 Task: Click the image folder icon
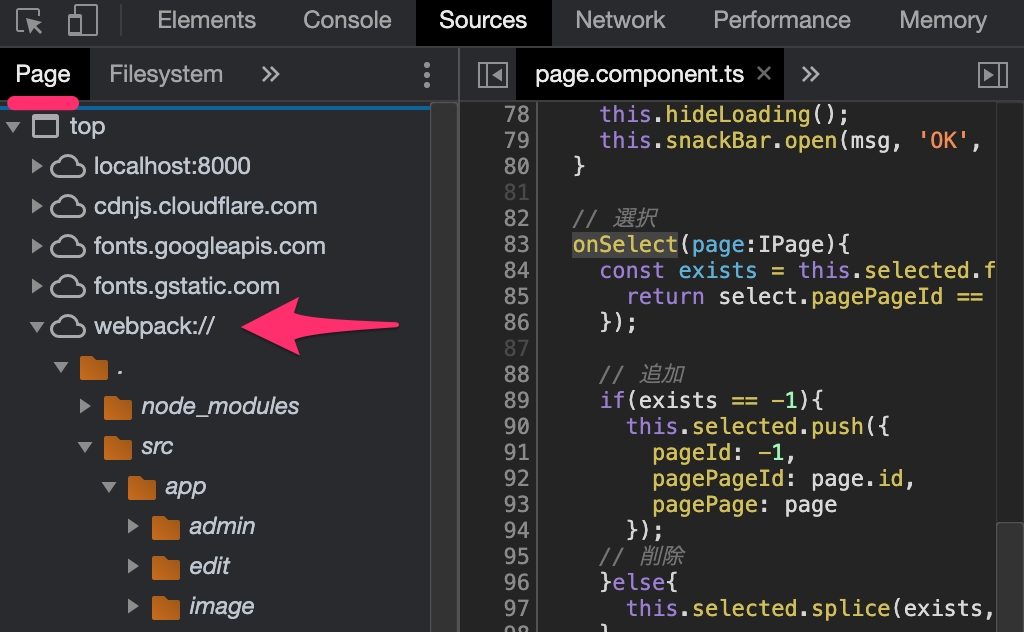[x=165, y=607]
